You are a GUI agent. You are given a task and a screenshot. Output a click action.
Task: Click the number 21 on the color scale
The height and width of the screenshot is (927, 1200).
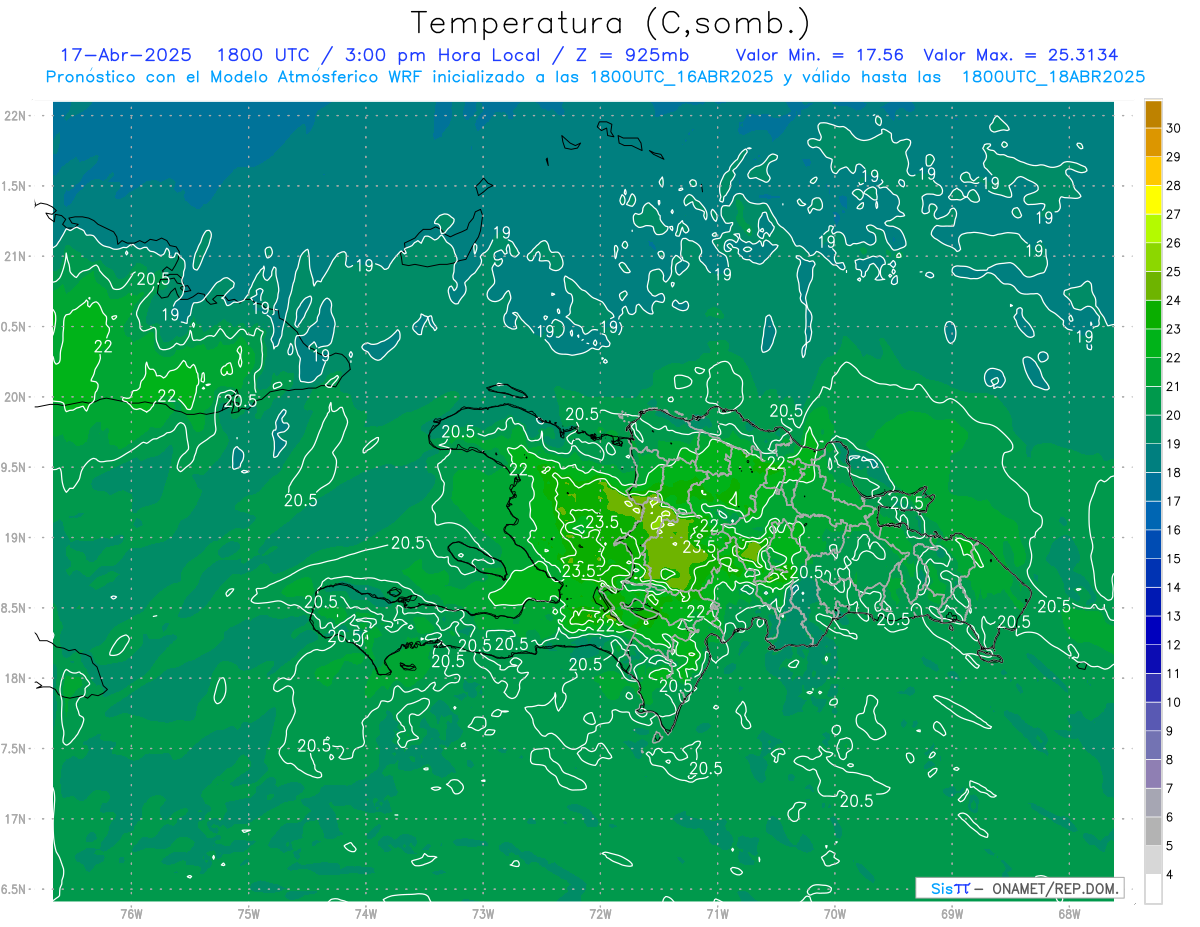1173,386
